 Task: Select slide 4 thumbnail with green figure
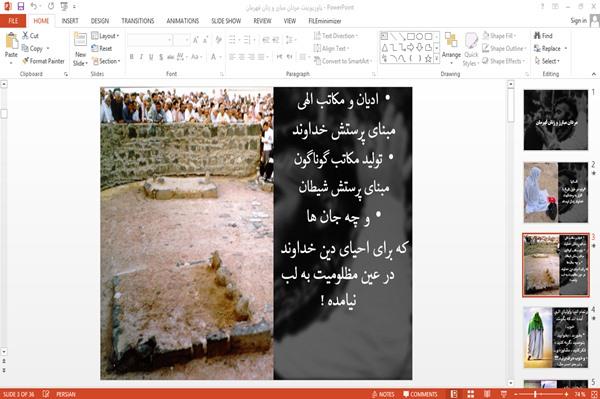click(556, 337)
